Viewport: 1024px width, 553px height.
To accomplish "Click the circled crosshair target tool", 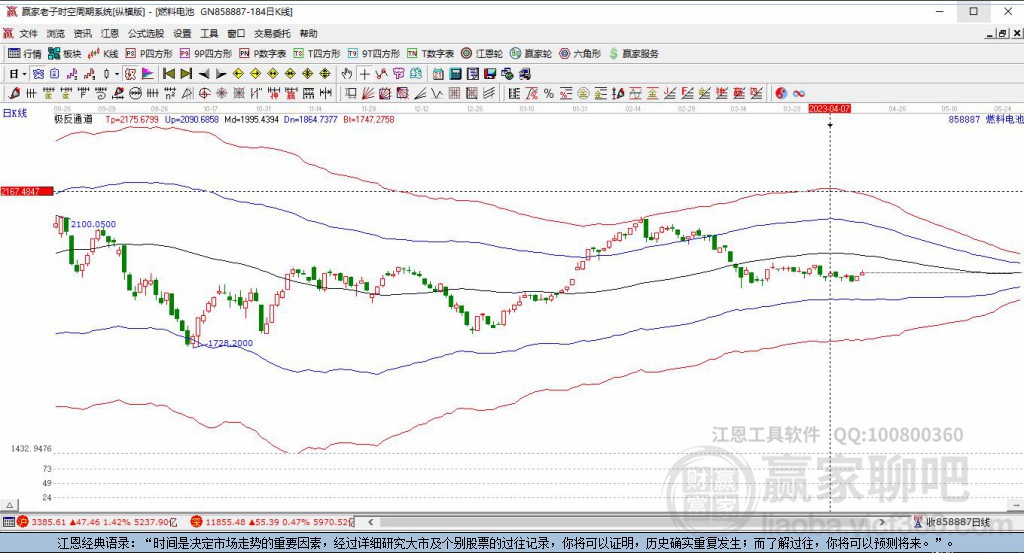I will [204, 93].
